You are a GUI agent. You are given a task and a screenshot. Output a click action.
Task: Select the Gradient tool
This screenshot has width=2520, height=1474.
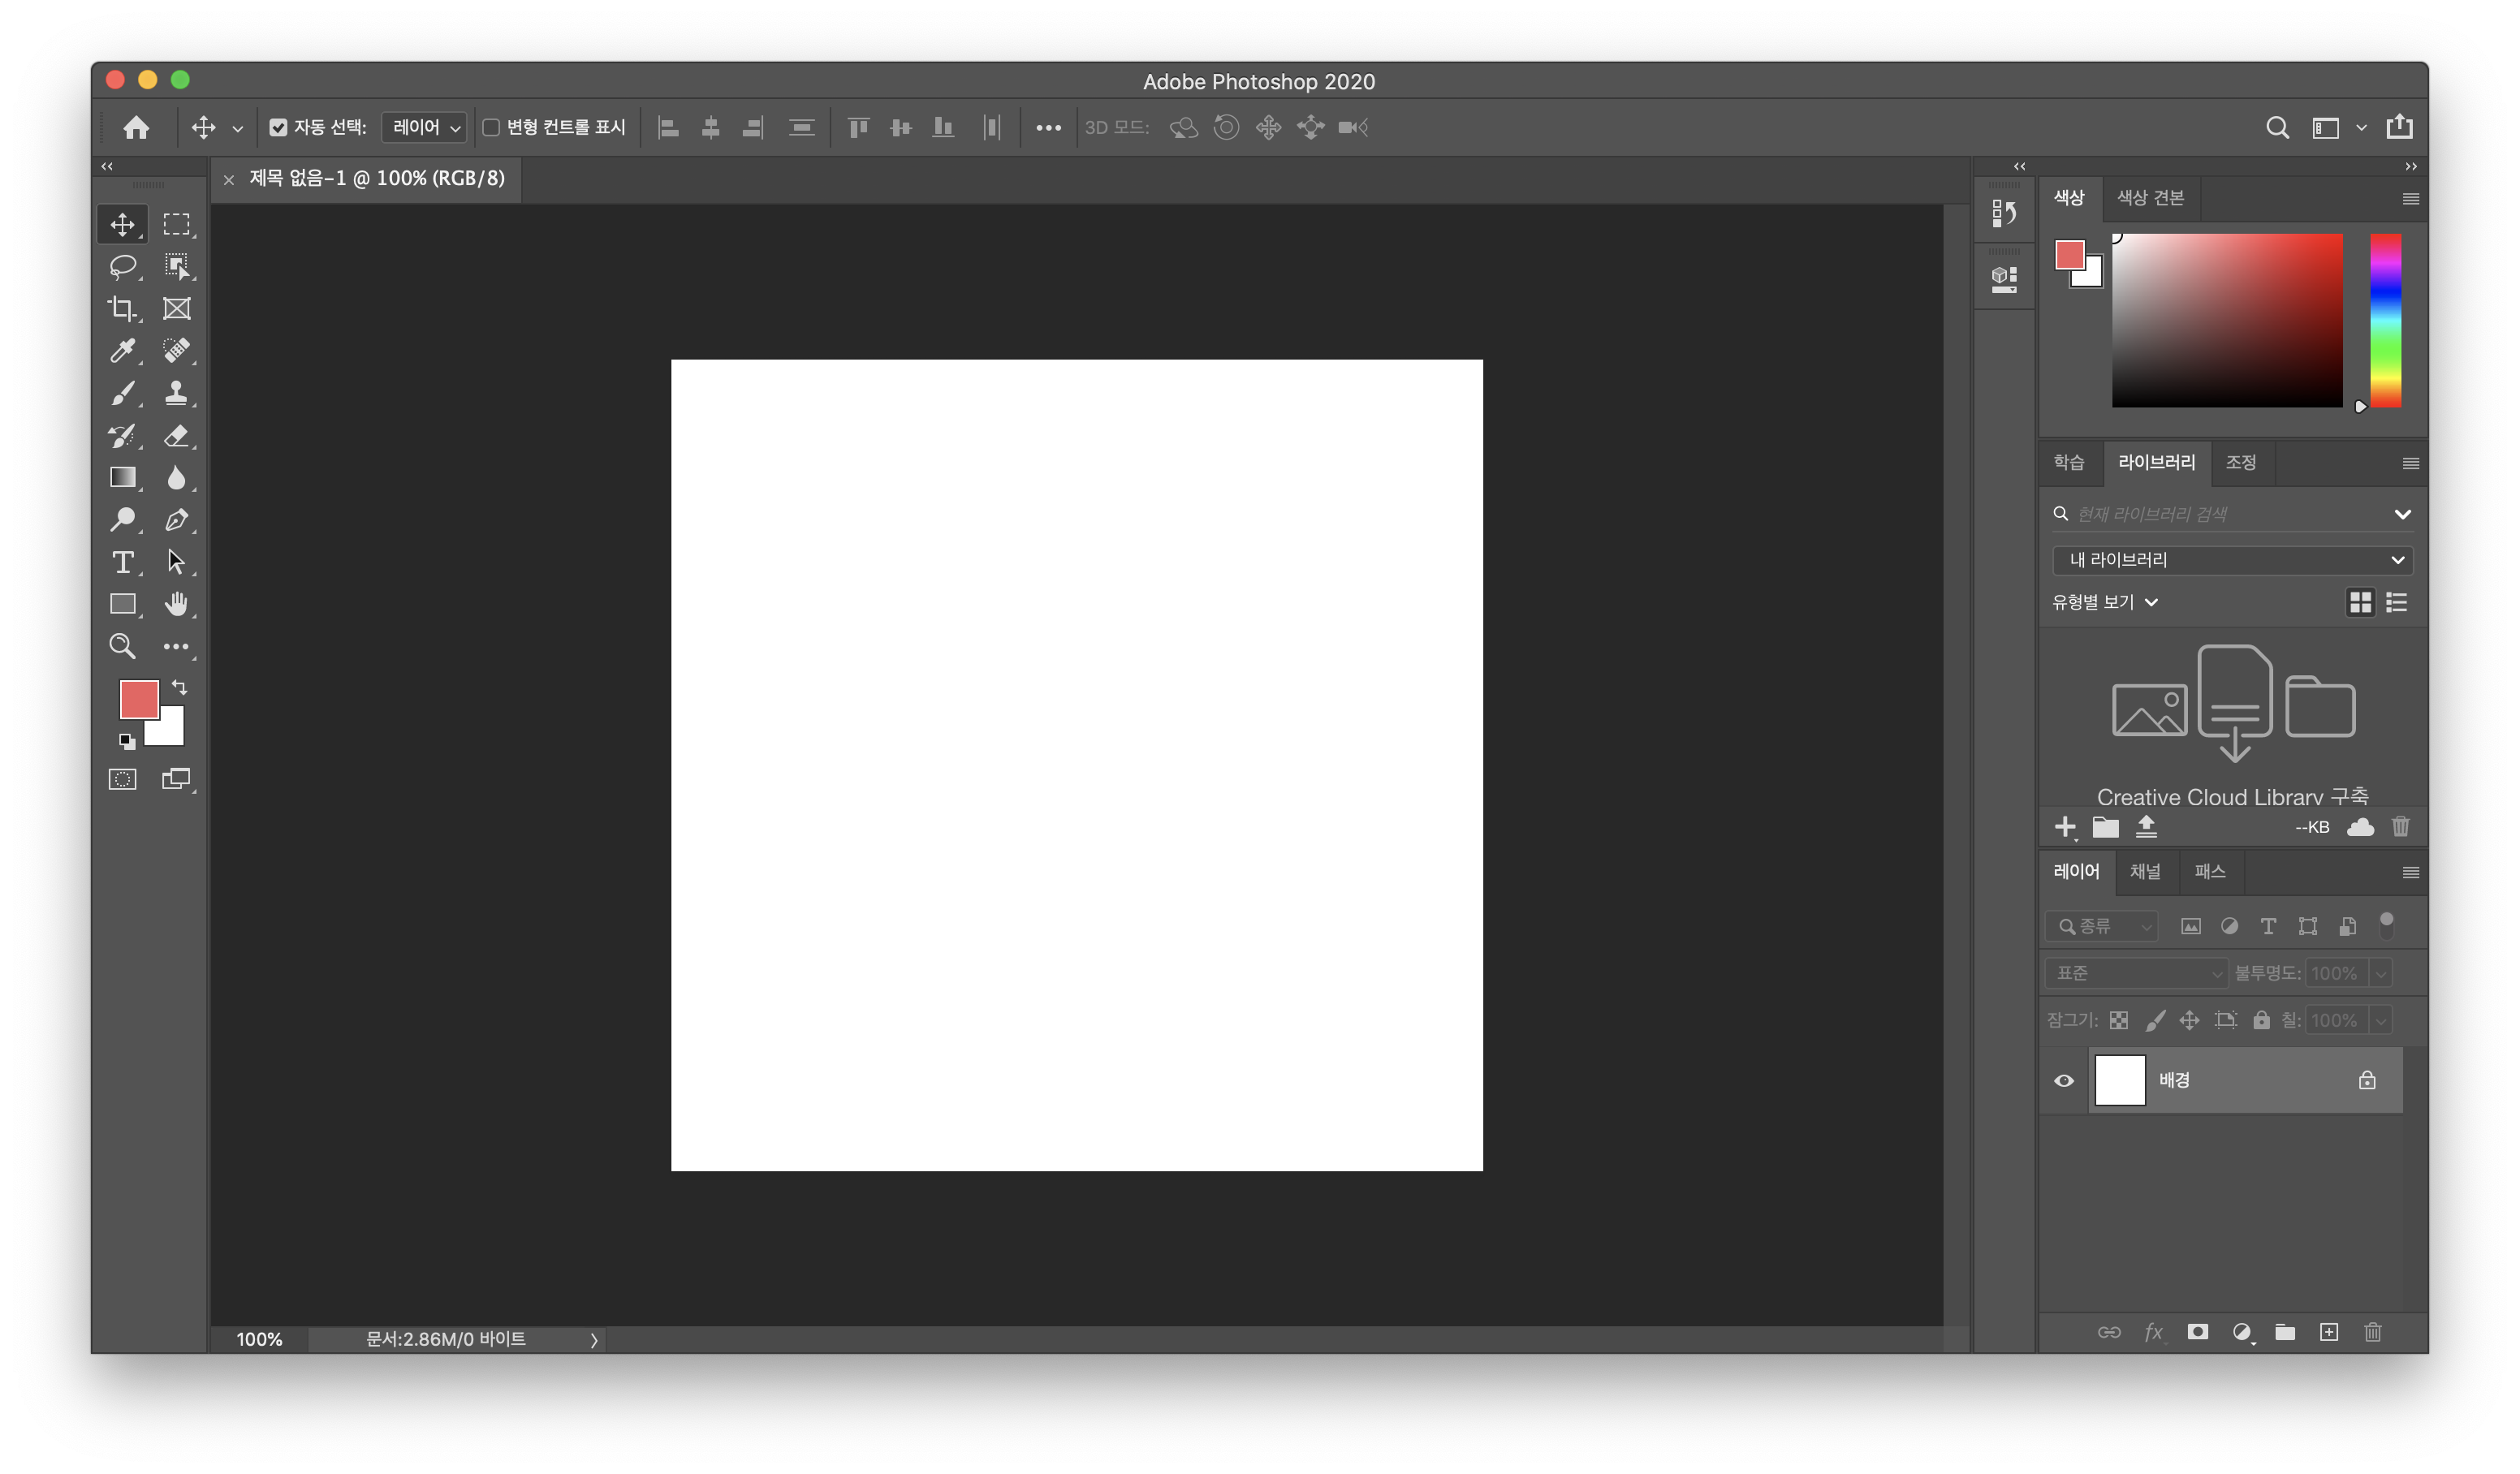point(122,477)
